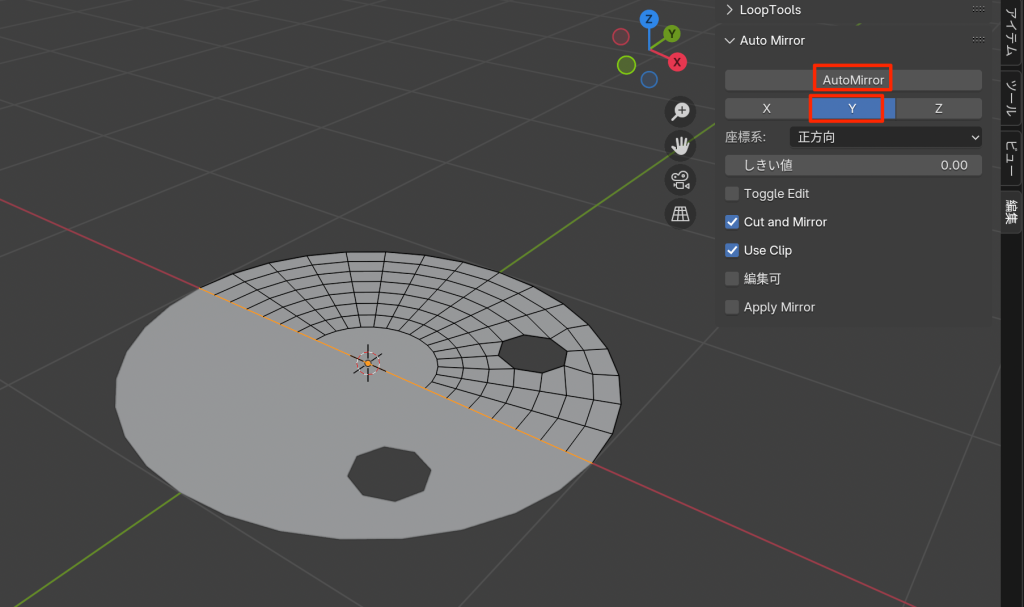
Task: Uncheck the Cut and Mirror option
Action: coord(733,222)
